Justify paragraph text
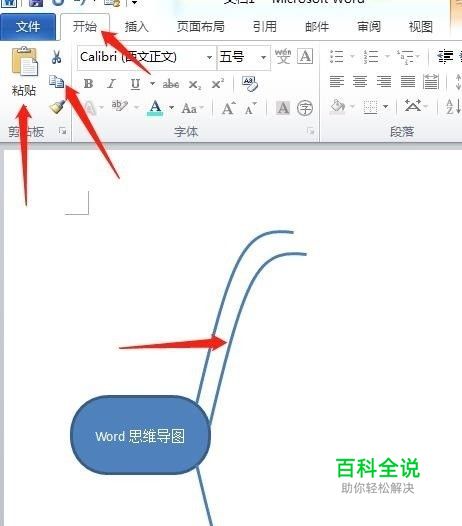 (x=408, y=82)
